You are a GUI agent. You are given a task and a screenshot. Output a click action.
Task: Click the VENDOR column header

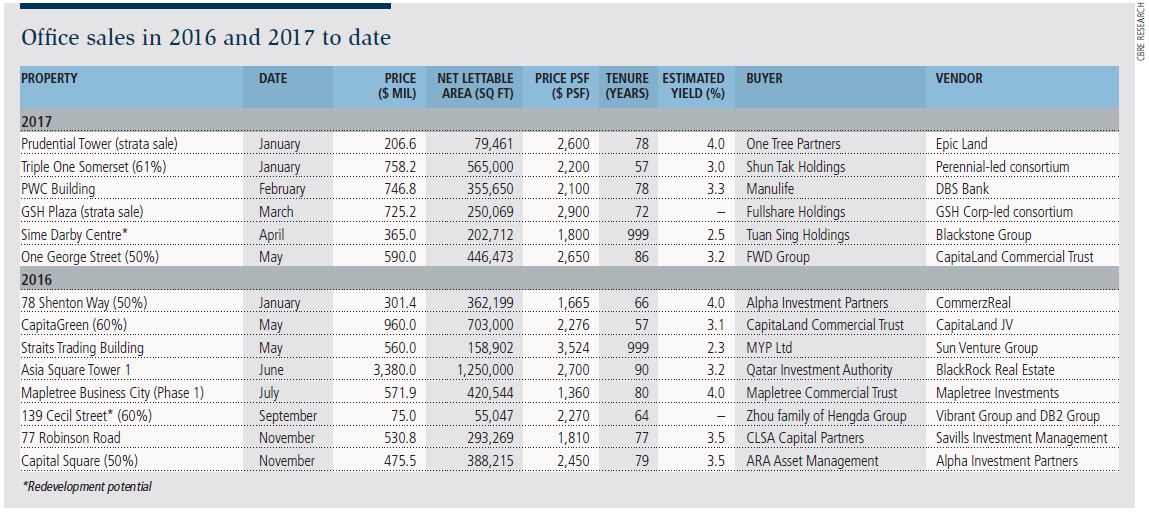tap(959, 78)
